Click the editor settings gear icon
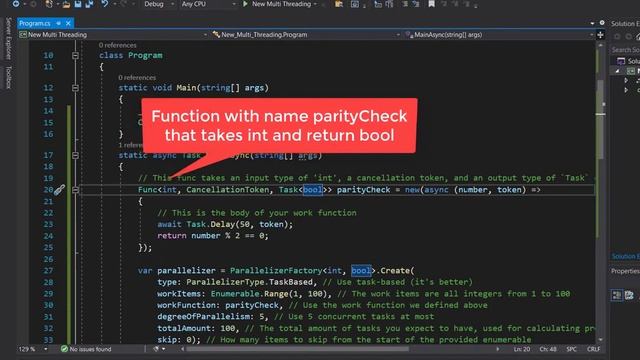The image size is (640, 360). pos(602,23)
